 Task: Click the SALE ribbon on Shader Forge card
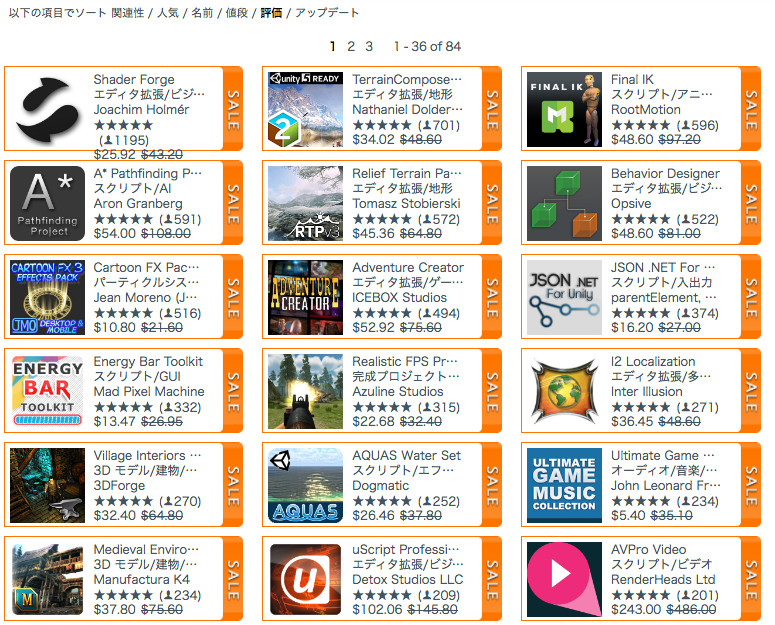coord(233,109)
